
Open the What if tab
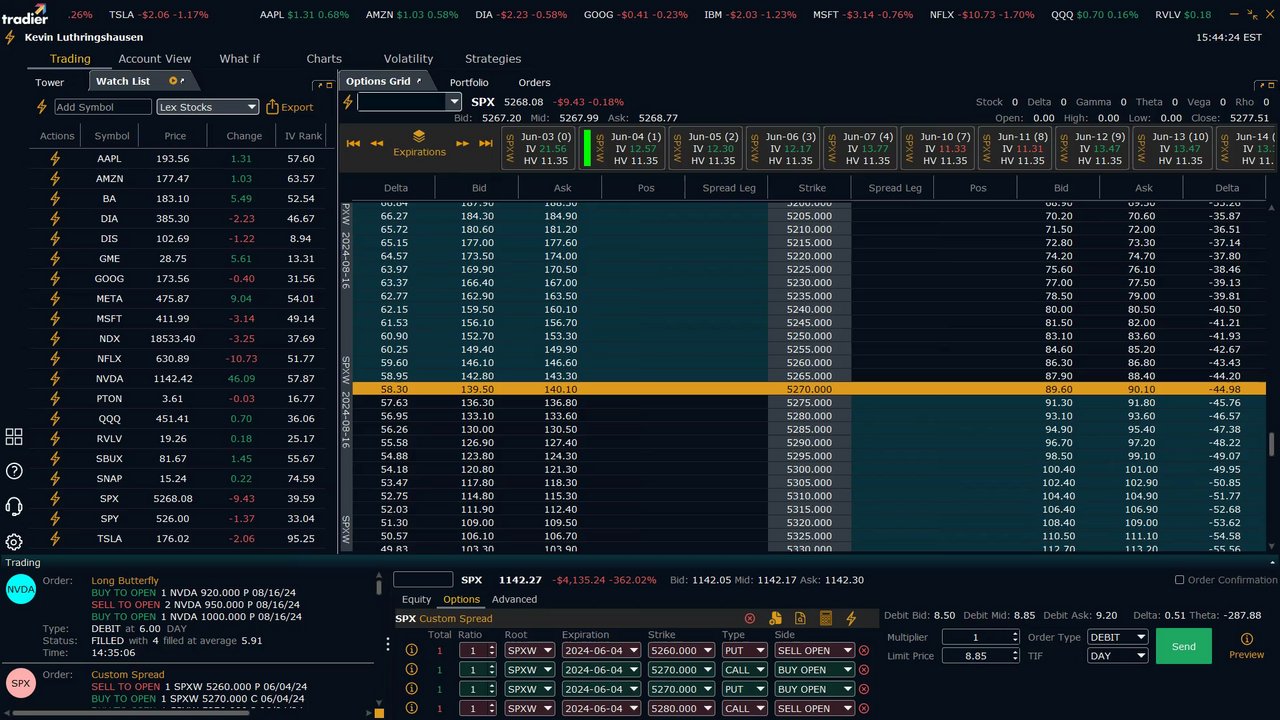tap(240, 59)
